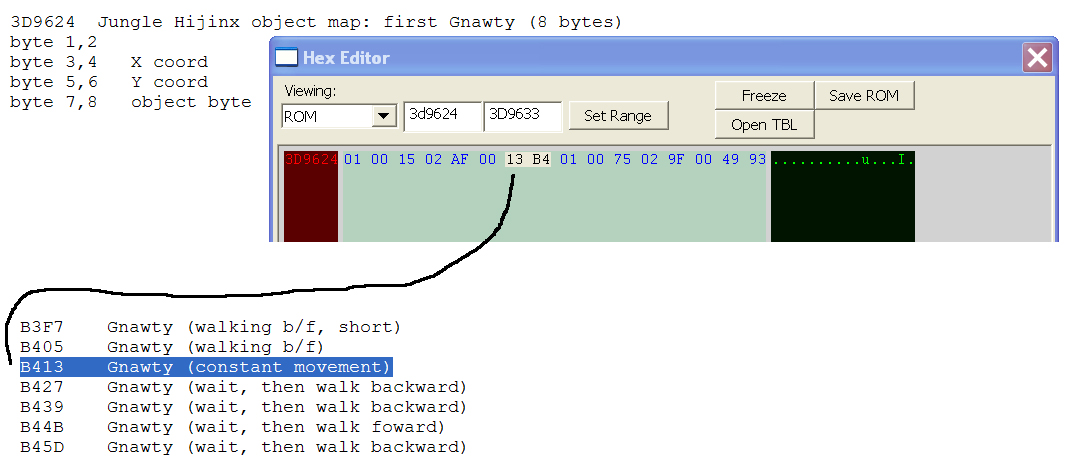Click the Save ROM button
This screenshot has height=474, width=1073.
(x=864, y=96)
